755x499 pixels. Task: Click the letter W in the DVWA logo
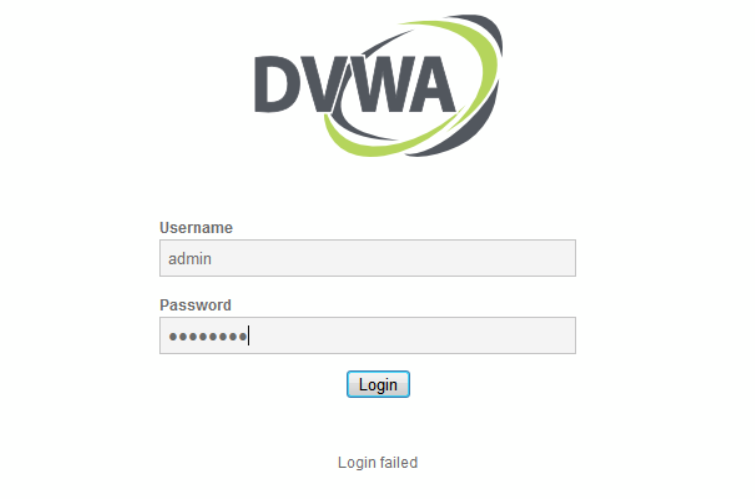(378, 85)
